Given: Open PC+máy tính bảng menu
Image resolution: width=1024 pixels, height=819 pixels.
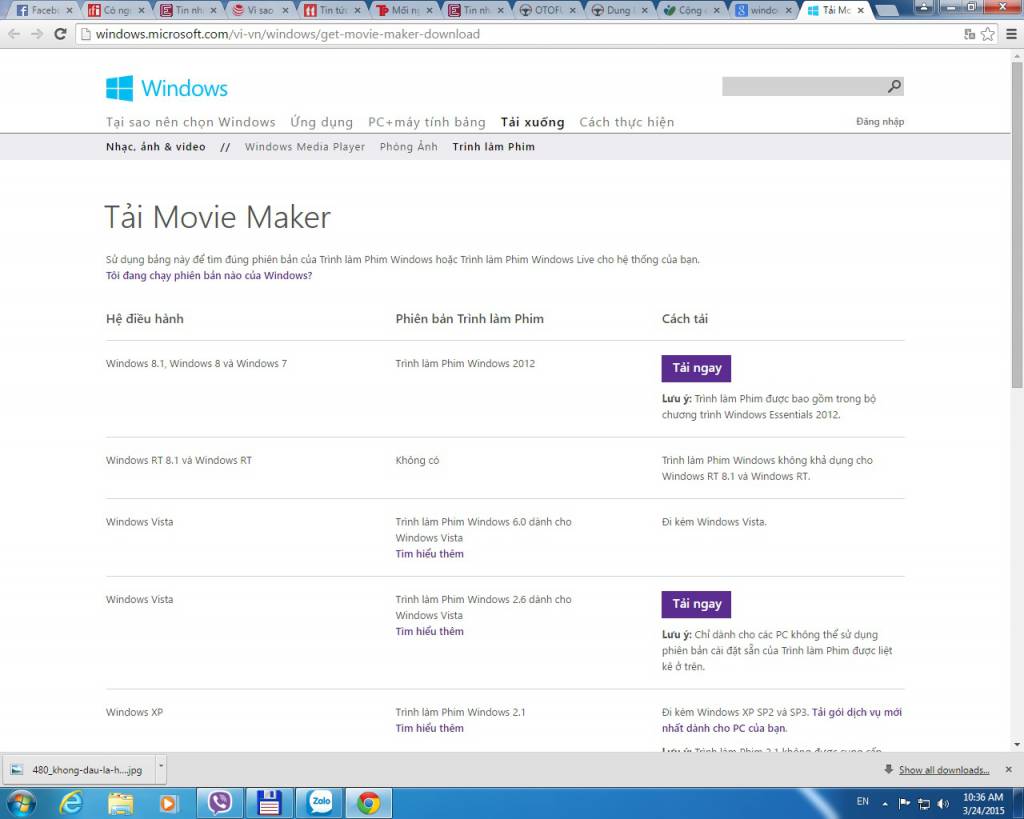Looking at the screenshot, I should pyautogui.click(x=426, y=122).
